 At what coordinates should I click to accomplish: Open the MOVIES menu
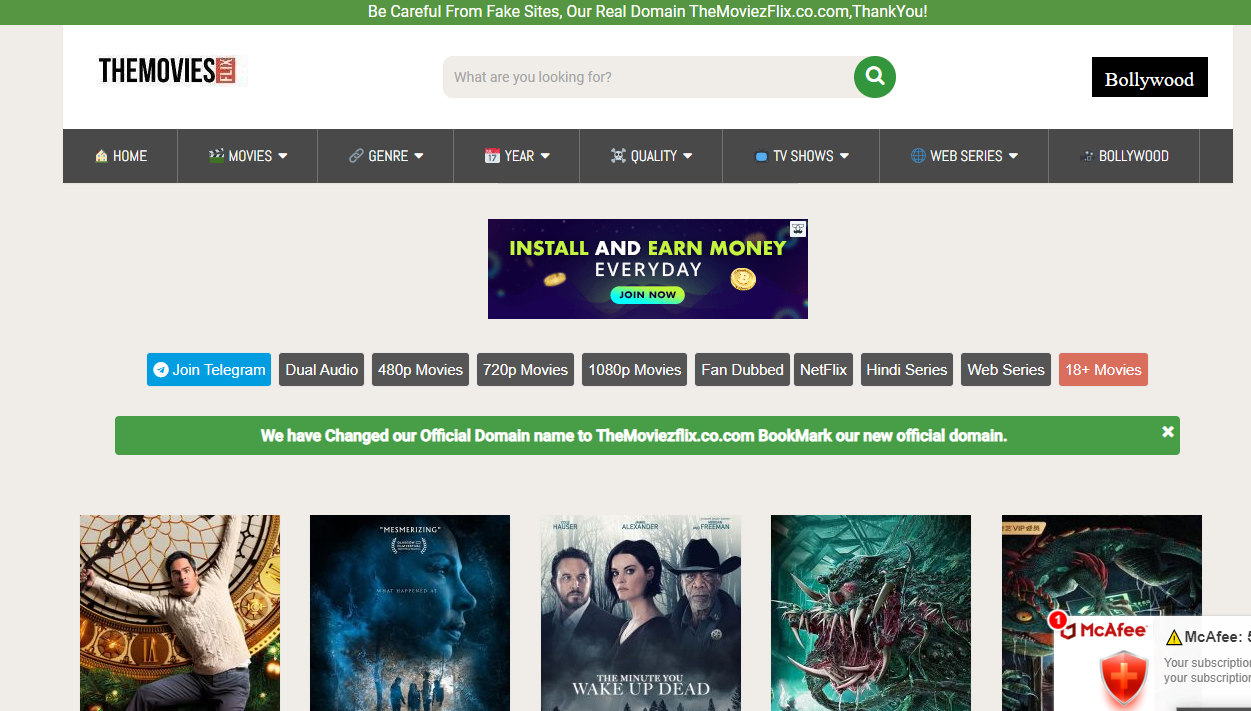pyautogui.click(x=248, y=156)
